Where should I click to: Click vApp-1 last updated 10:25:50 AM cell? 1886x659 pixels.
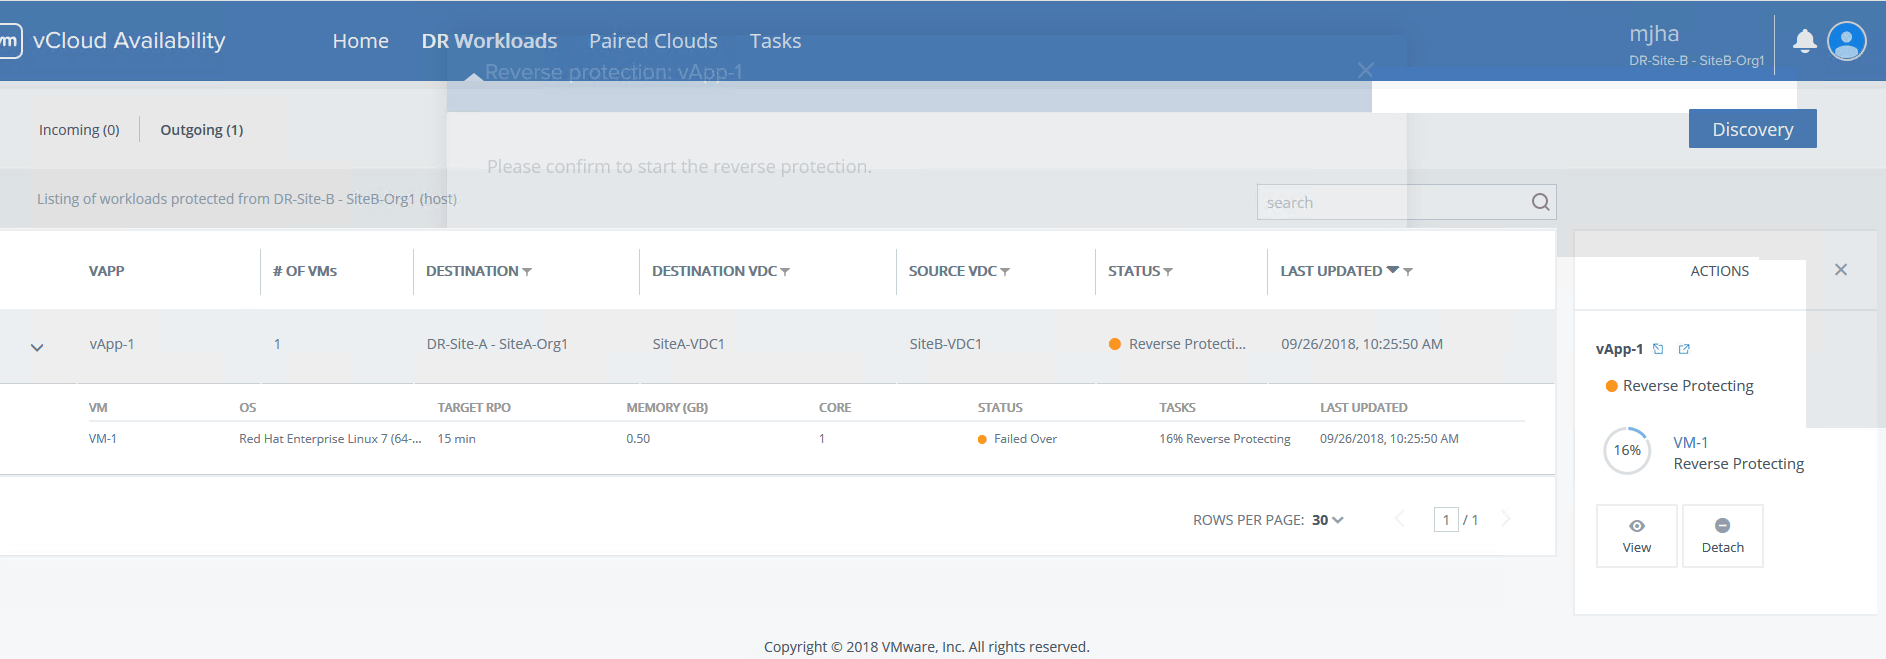1362,344
